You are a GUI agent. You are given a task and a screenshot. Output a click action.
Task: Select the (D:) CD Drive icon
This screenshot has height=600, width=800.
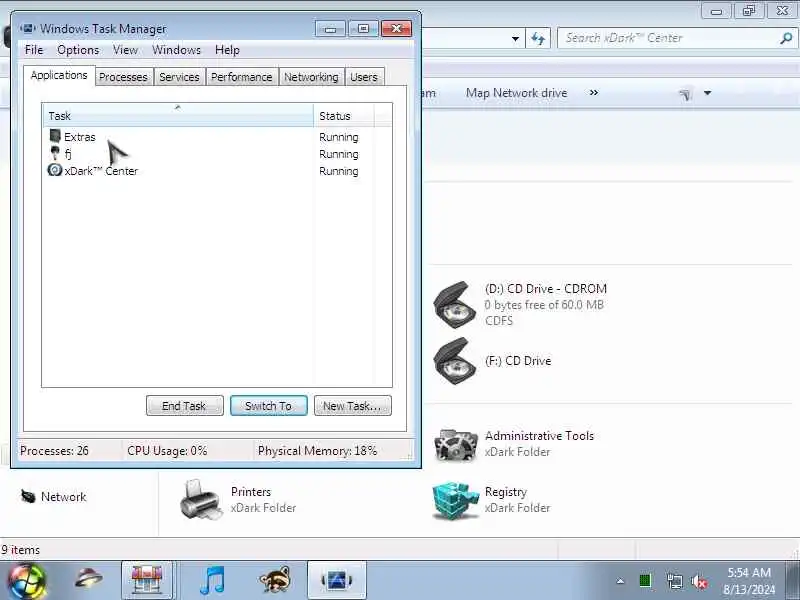click(454, 305)
